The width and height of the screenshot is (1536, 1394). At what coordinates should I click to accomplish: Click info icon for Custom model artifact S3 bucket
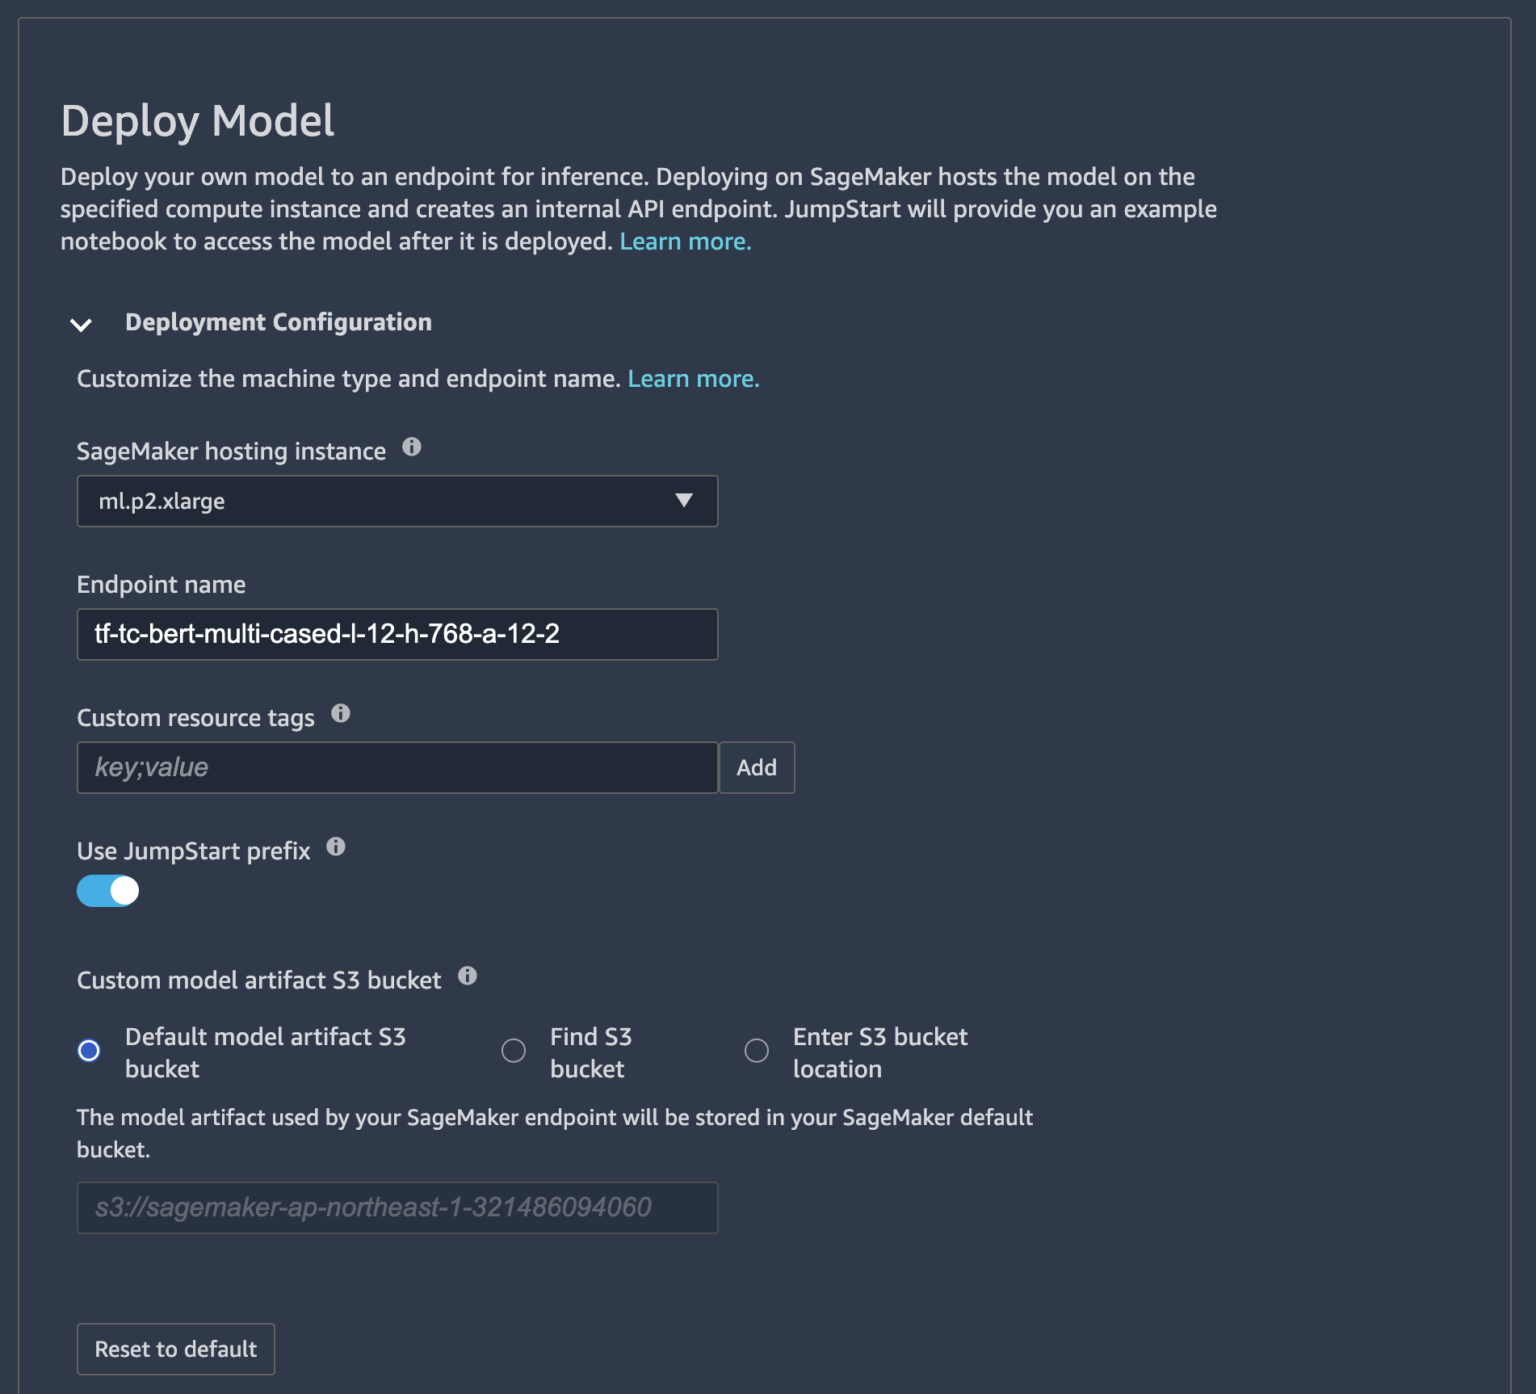click(x=467, y=976)
